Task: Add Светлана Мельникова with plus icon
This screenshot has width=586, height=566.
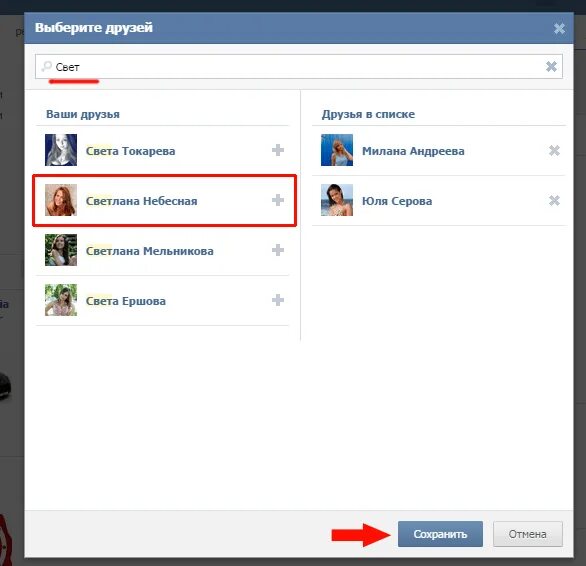Action: (x=278, y=250)
